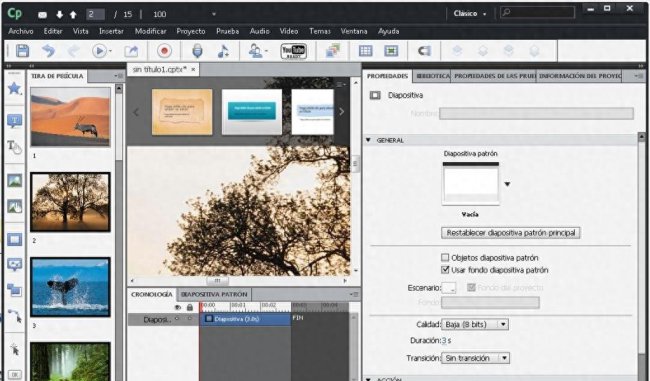Click the up arrow previous slide icon
This screenshot has height=381, width=650.
coord(73,15)
